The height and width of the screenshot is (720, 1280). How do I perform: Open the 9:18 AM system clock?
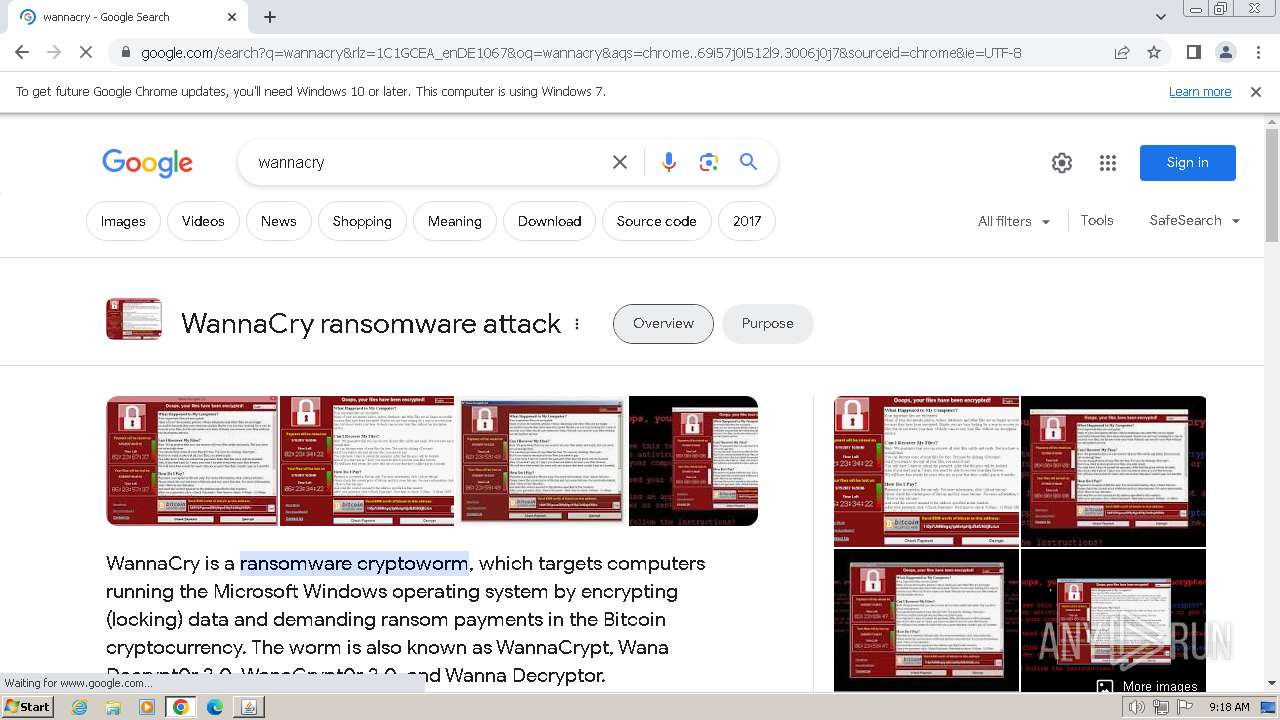pos(1229,707)
